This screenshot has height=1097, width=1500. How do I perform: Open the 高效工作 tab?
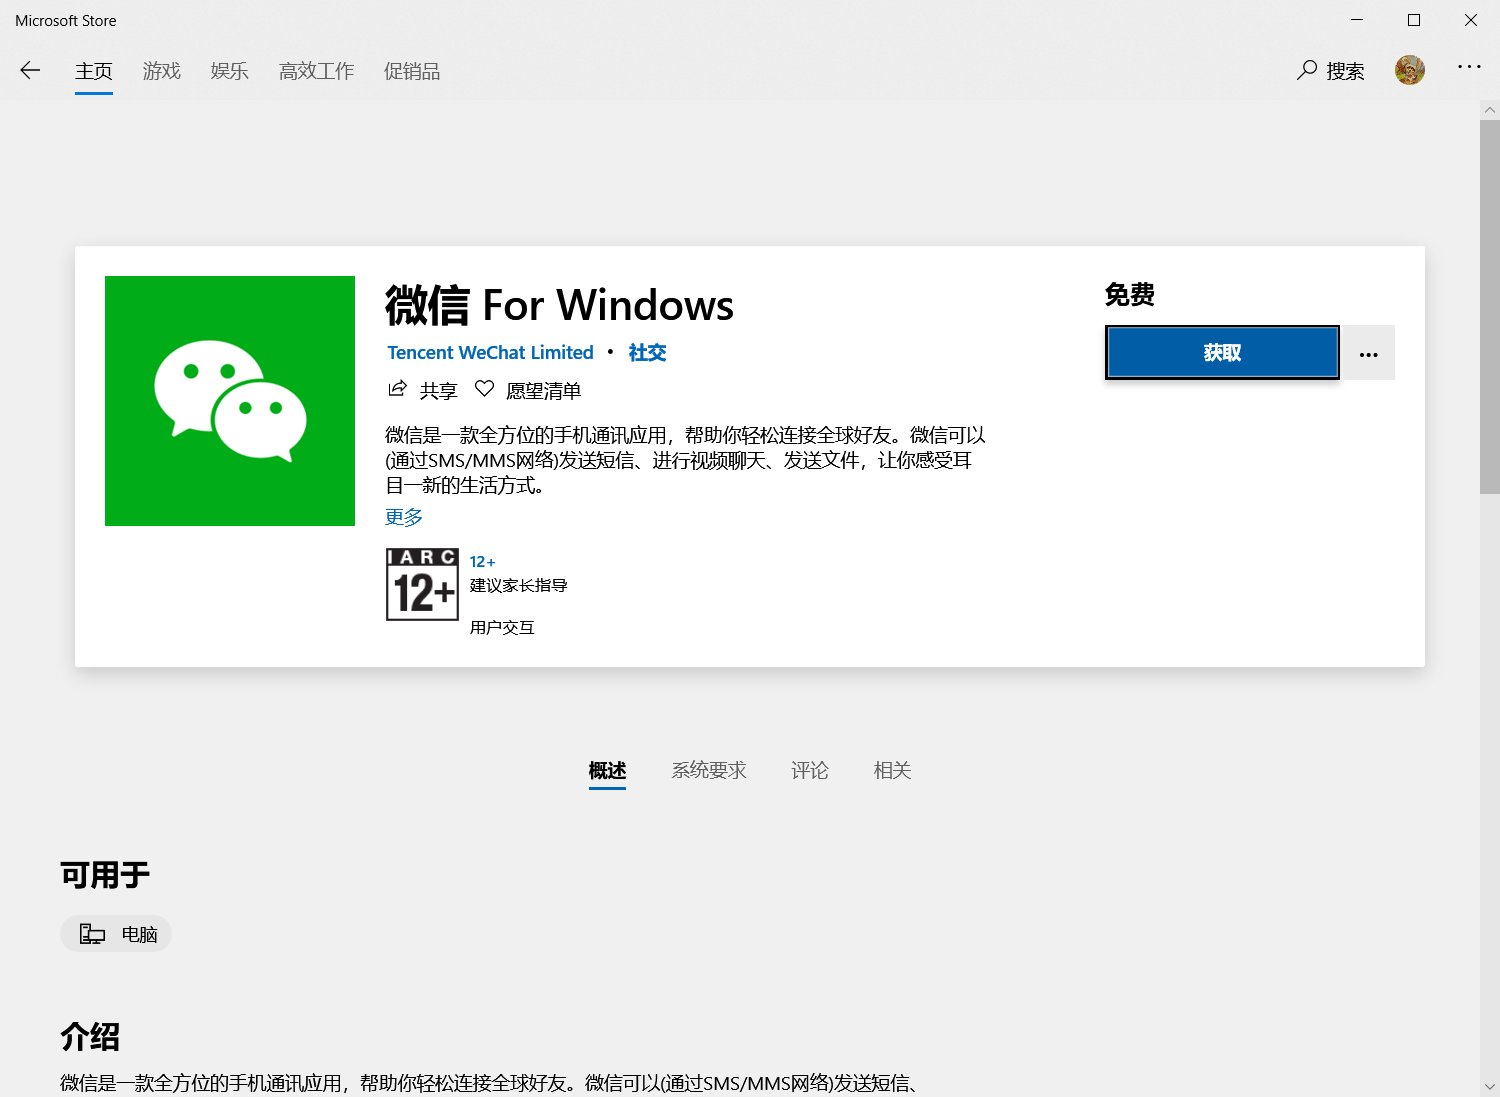pos(317,71)
